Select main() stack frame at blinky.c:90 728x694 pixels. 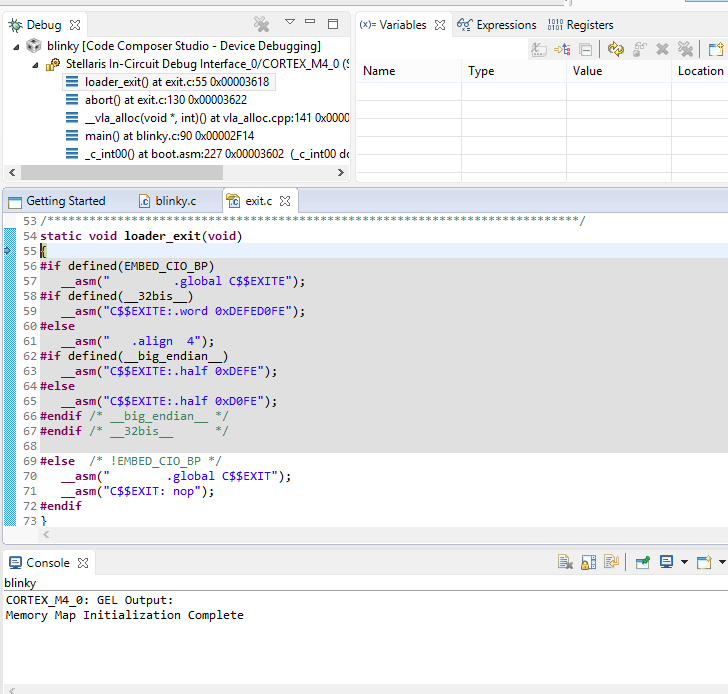[169, 136]
